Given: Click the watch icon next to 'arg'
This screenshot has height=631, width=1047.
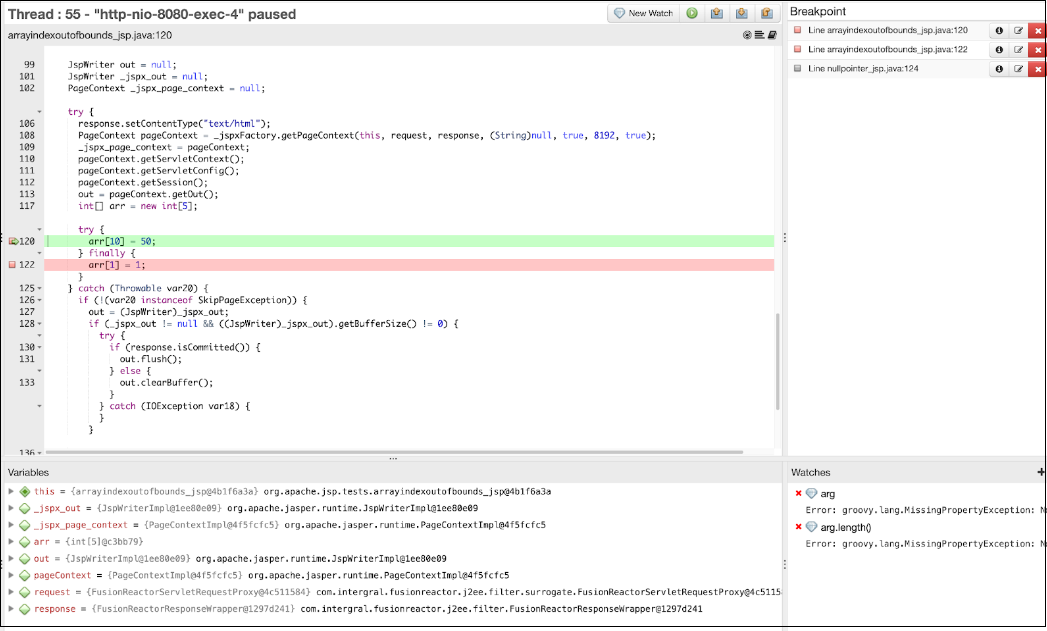Looking at the screenshot, I should point(811,493).
